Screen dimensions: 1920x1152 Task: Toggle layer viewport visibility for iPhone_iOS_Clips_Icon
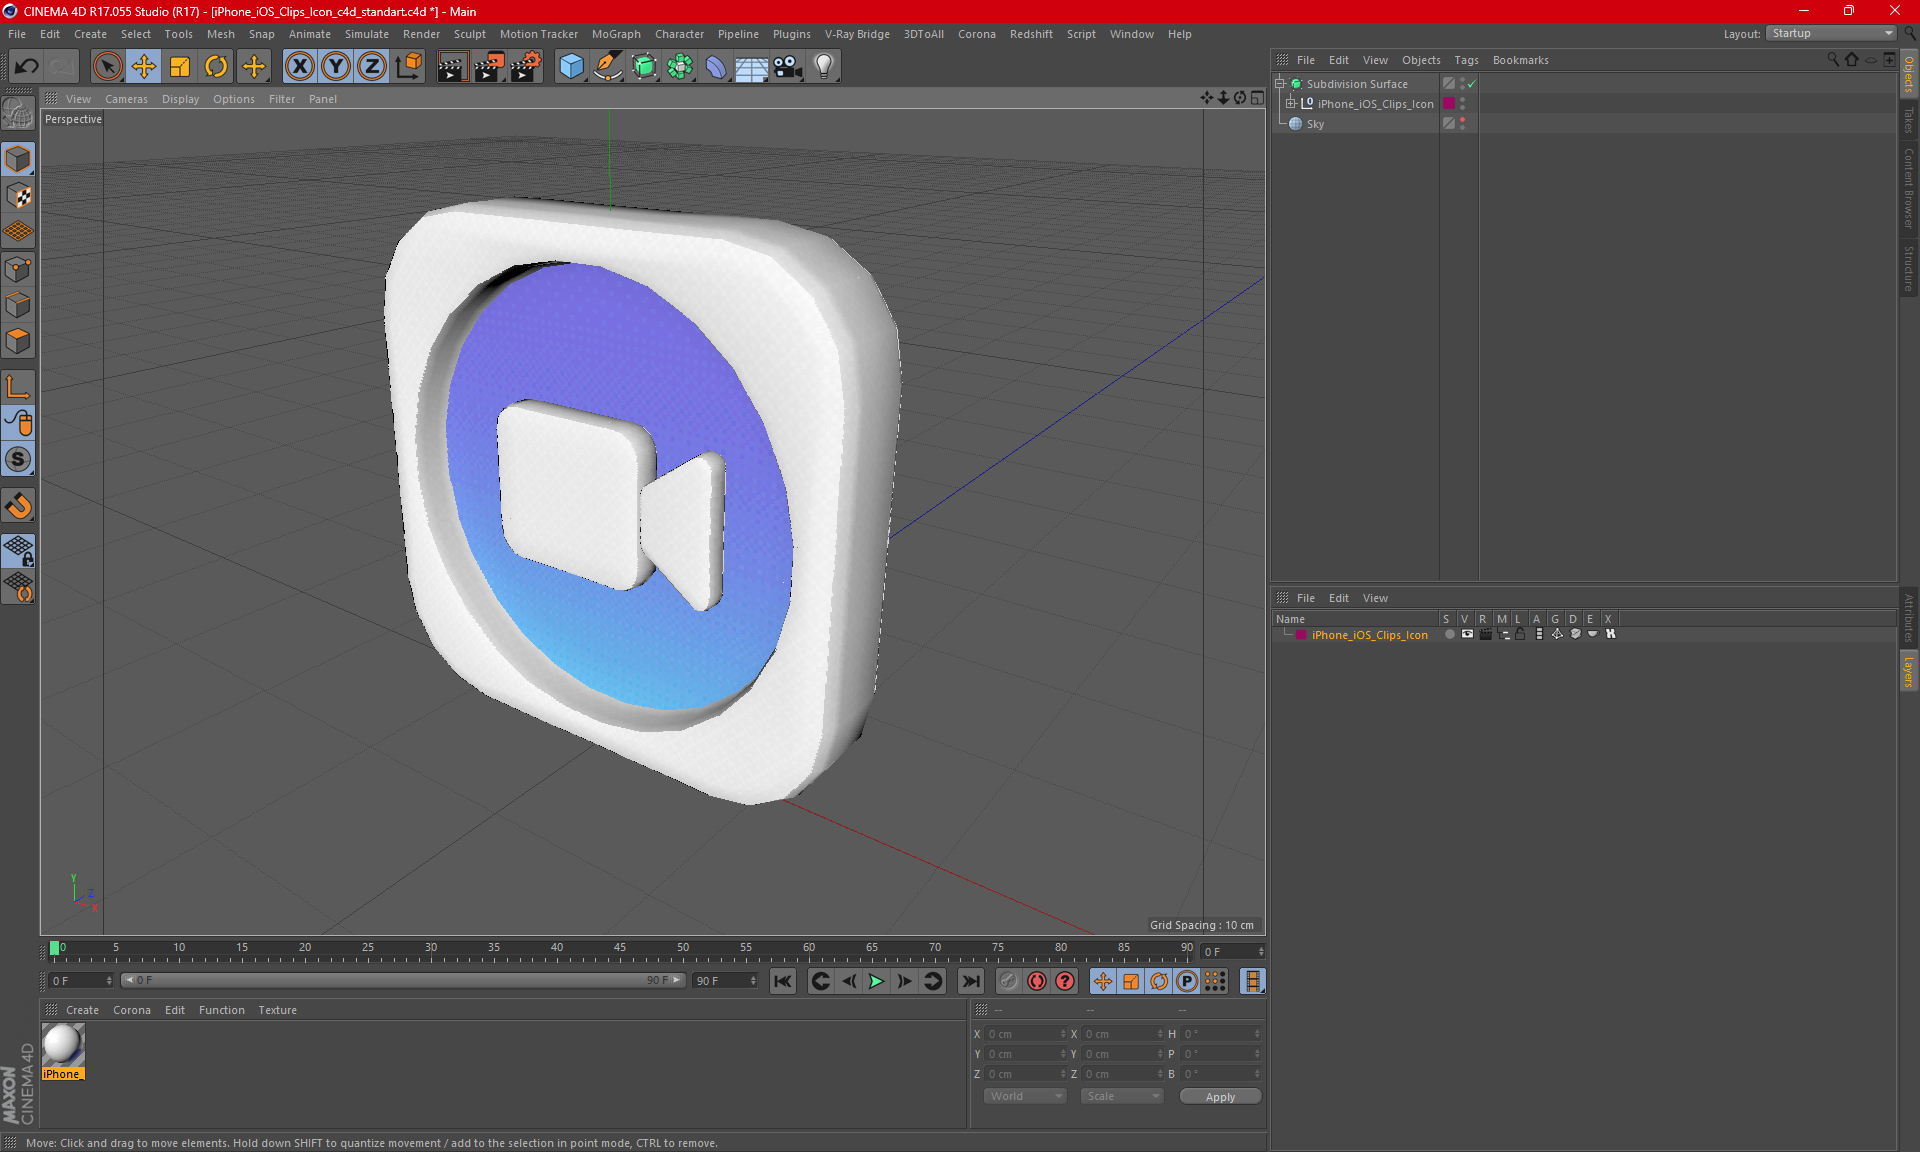[1467, 634]
